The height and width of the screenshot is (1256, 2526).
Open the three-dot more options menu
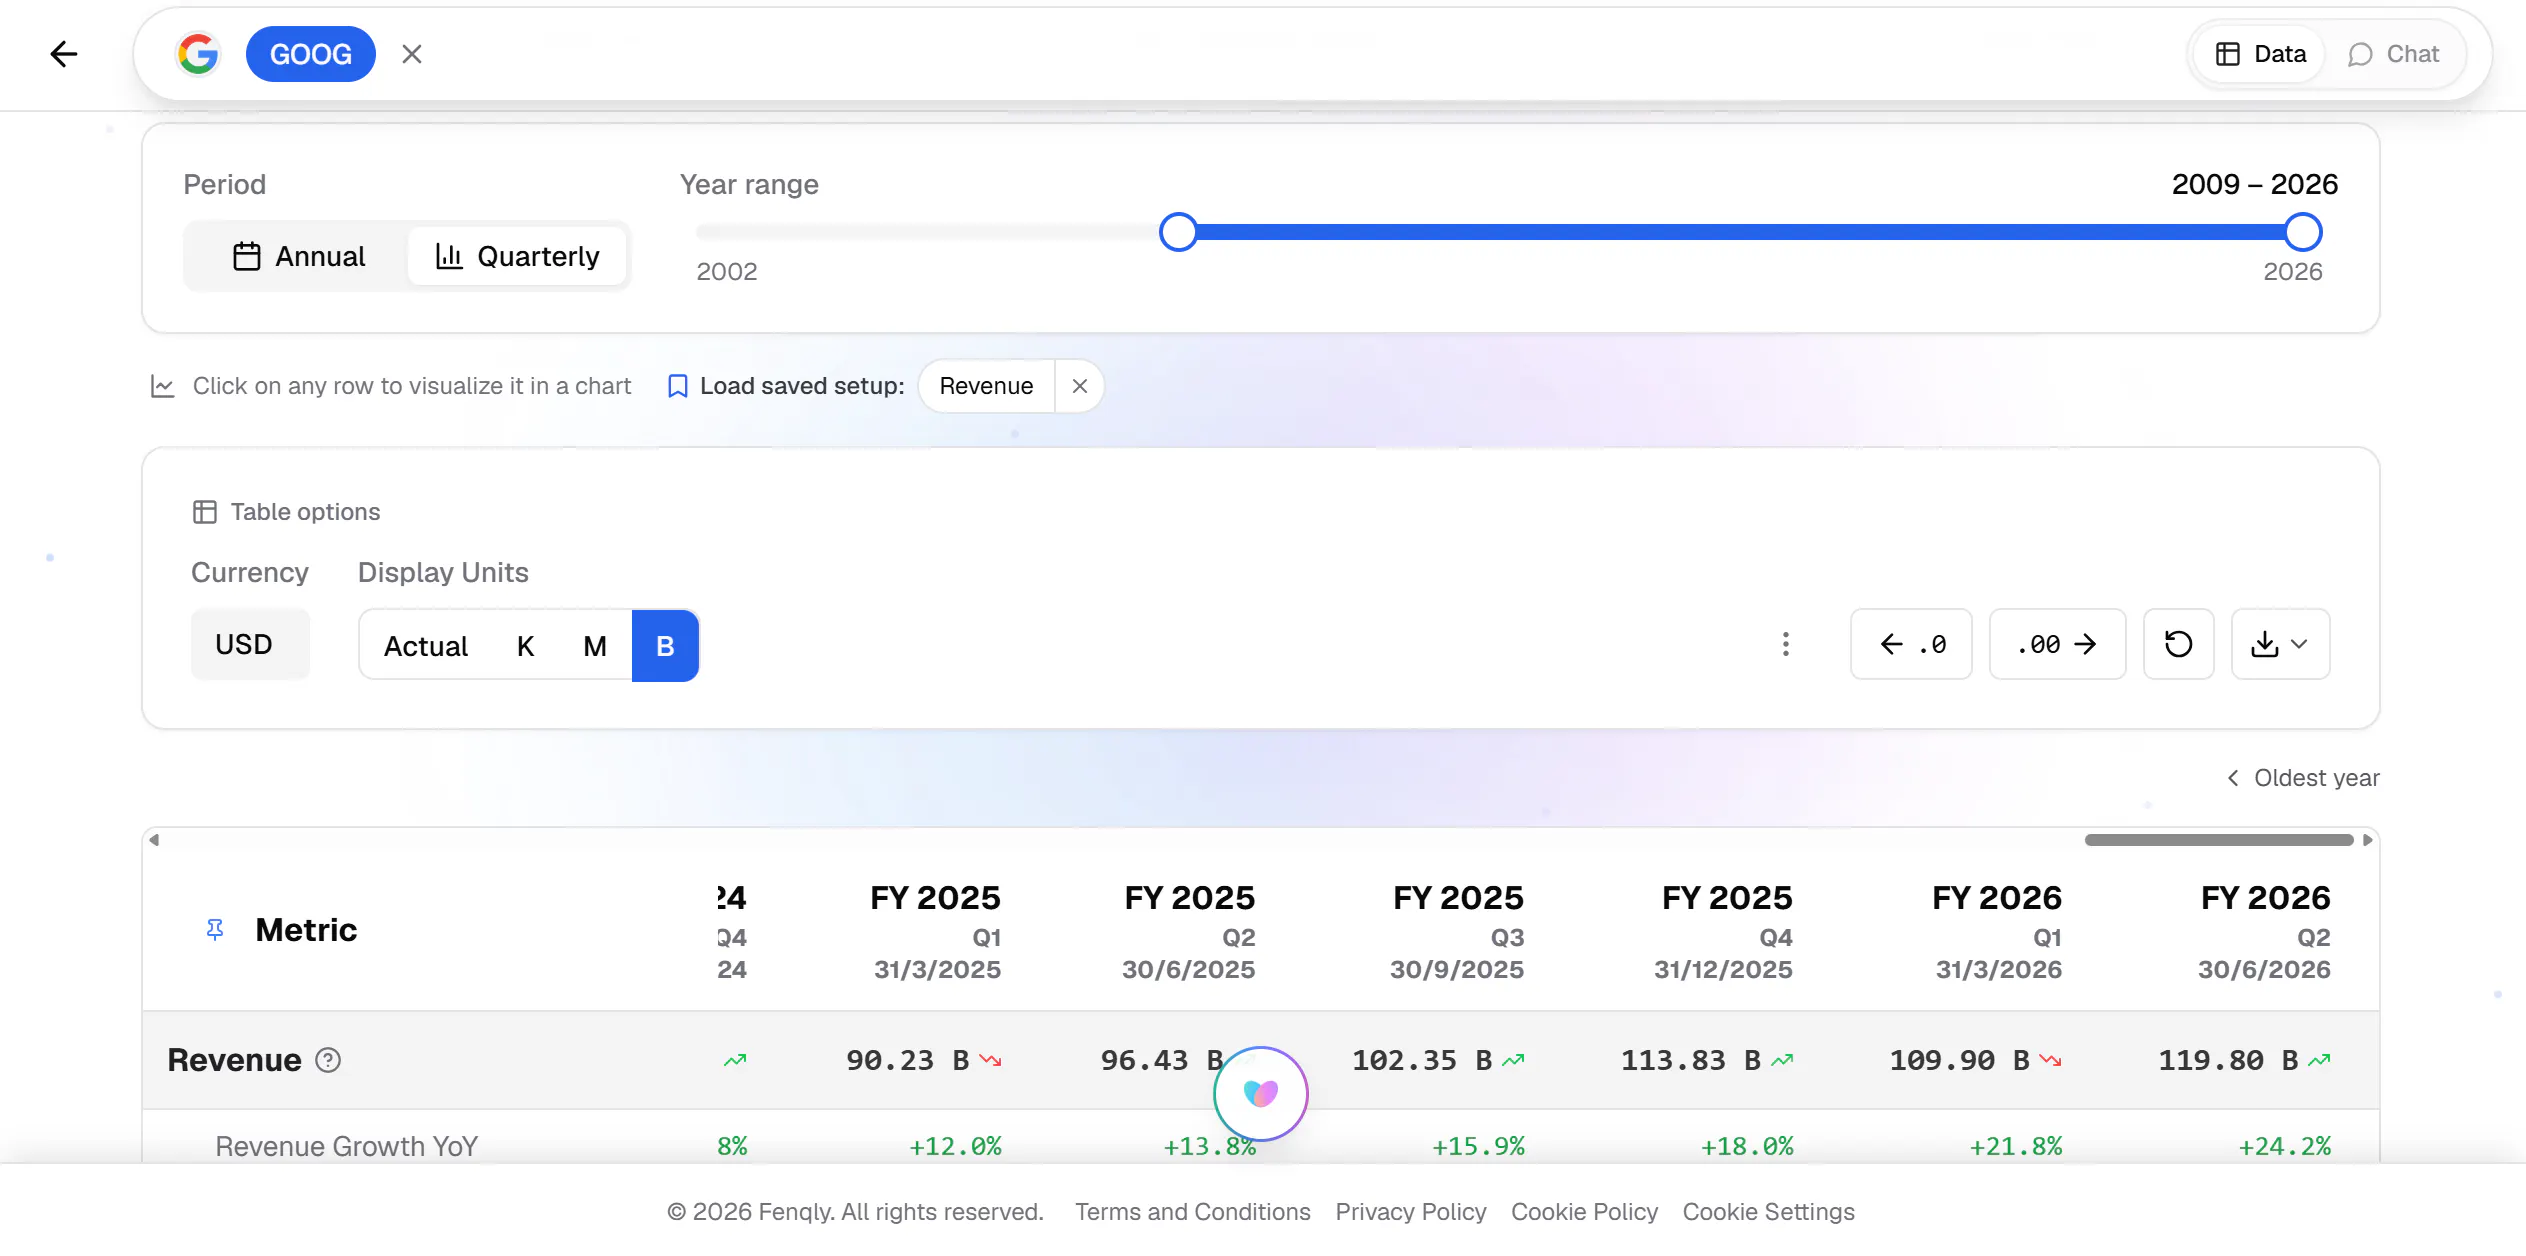click(x=1786, y=644)
